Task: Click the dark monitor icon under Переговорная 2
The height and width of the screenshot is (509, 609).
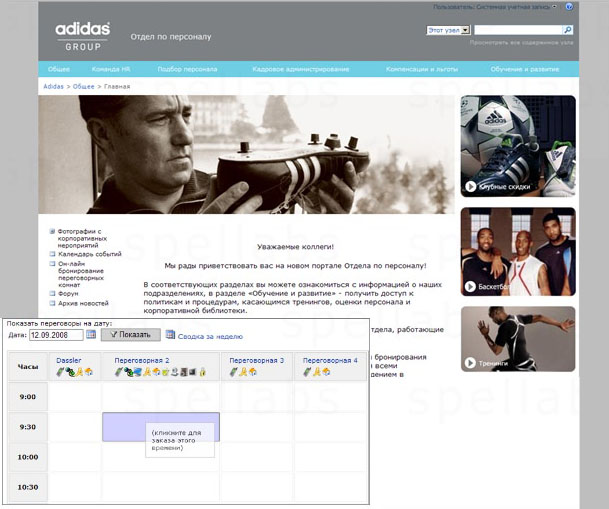Action: coord(193,372)
